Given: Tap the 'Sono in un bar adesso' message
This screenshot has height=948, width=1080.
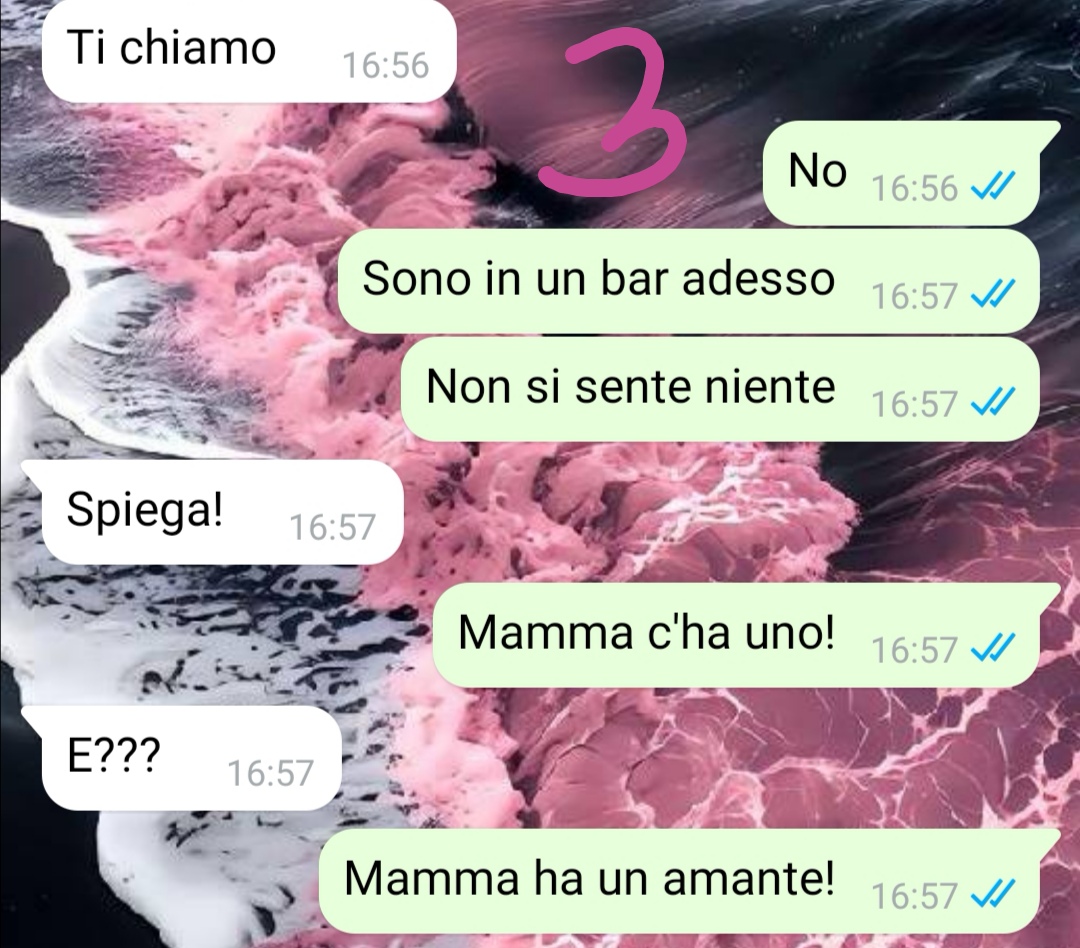Looking at the screenshot, I should (x=688, y=281).
